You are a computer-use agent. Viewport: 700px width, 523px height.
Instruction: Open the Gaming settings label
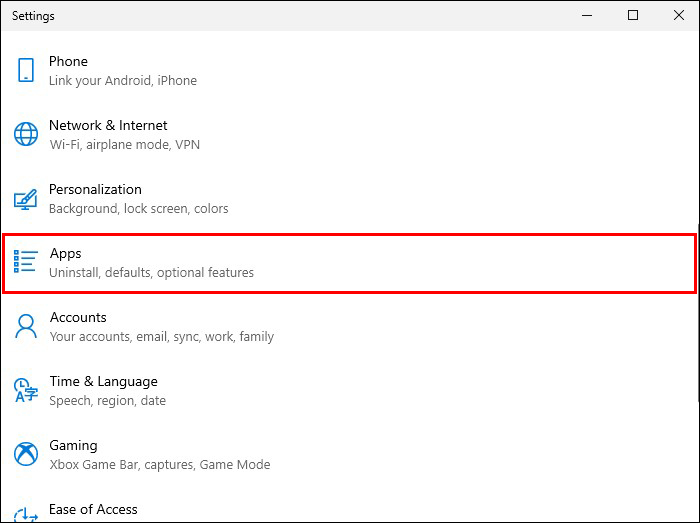click(x=73, y=446)
